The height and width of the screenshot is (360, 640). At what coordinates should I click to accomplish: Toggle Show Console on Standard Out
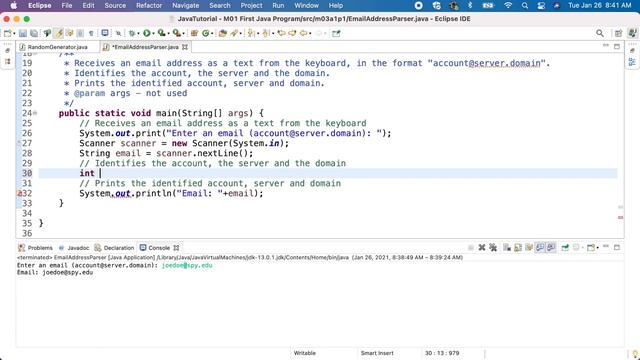(x=540, y=247)
